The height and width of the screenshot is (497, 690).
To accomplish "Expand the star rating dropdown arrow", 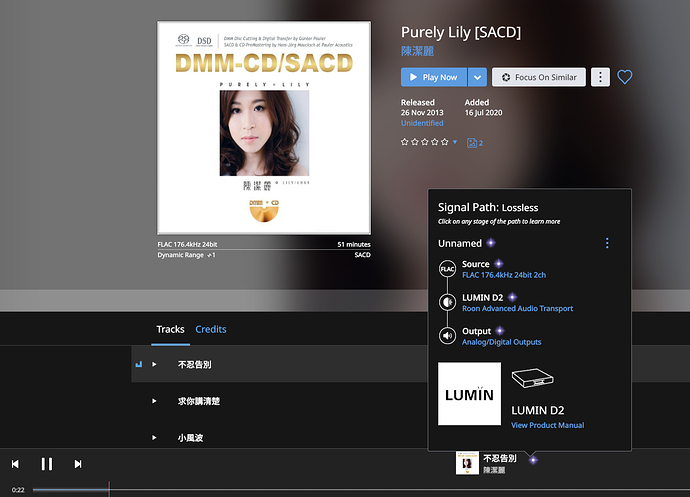I will tap(455, 142).
